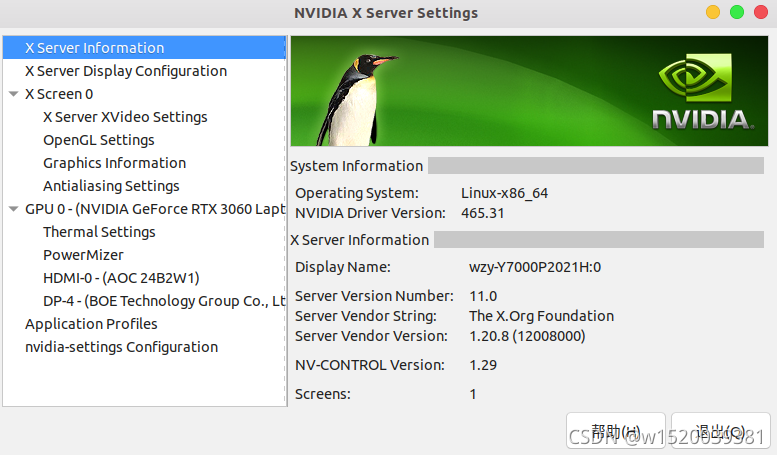The height and width of the screenshot is (455, 777).
Task: Open PowerMizer page
Action: pos(83,255)
